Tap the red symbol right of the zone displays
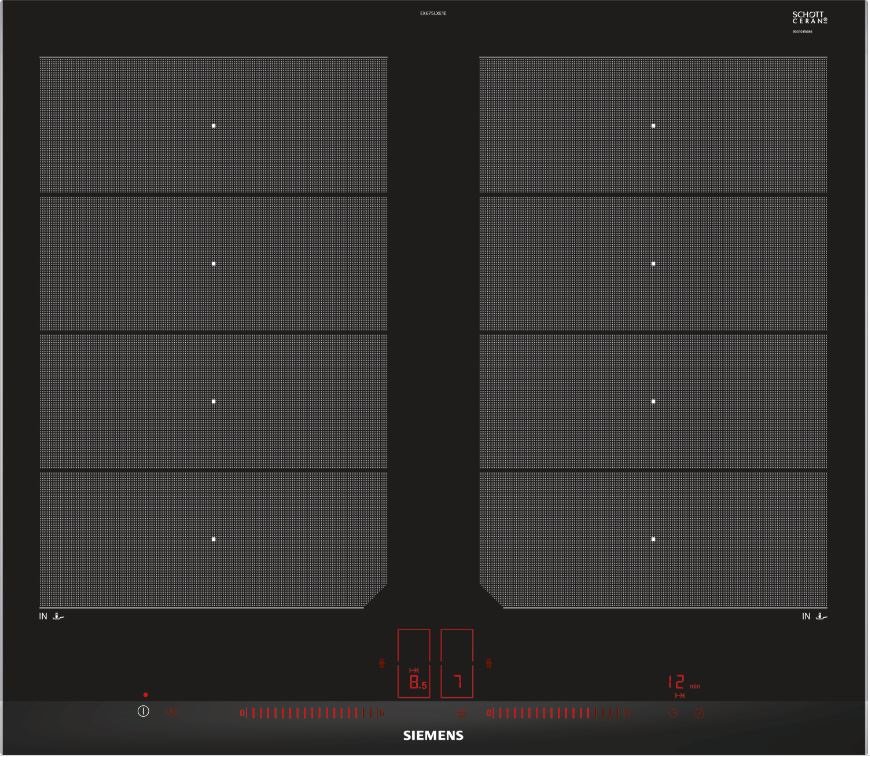870x763 pixels. tap(489, 663)
